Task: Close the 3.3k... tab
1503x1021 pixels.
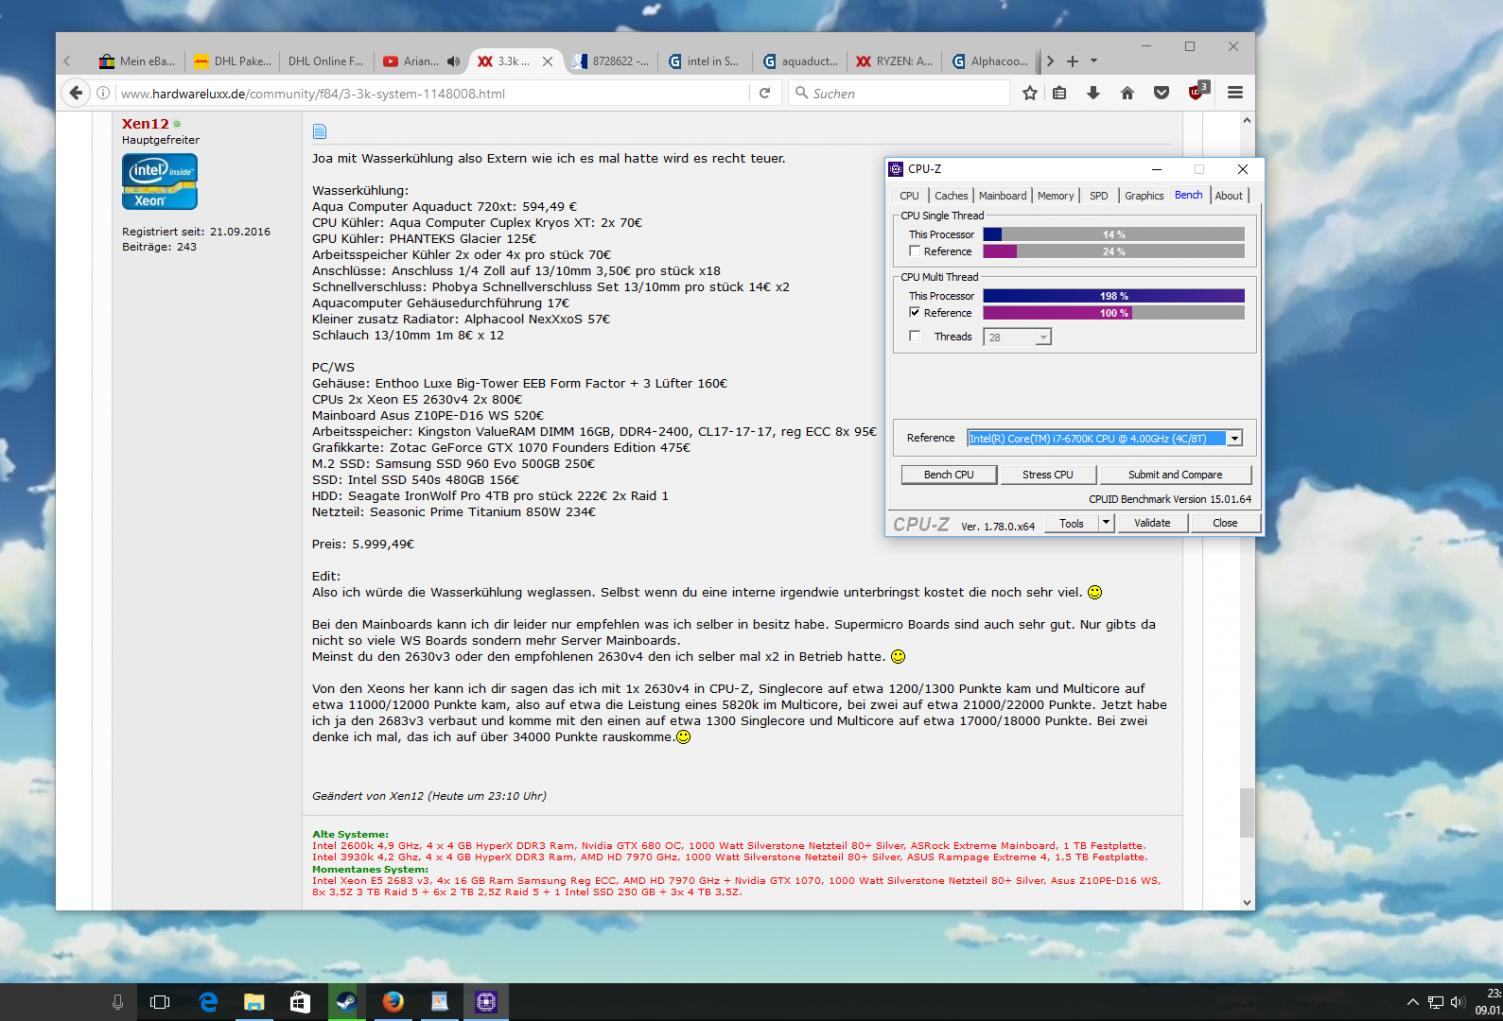Action: (x=548, y=61)
